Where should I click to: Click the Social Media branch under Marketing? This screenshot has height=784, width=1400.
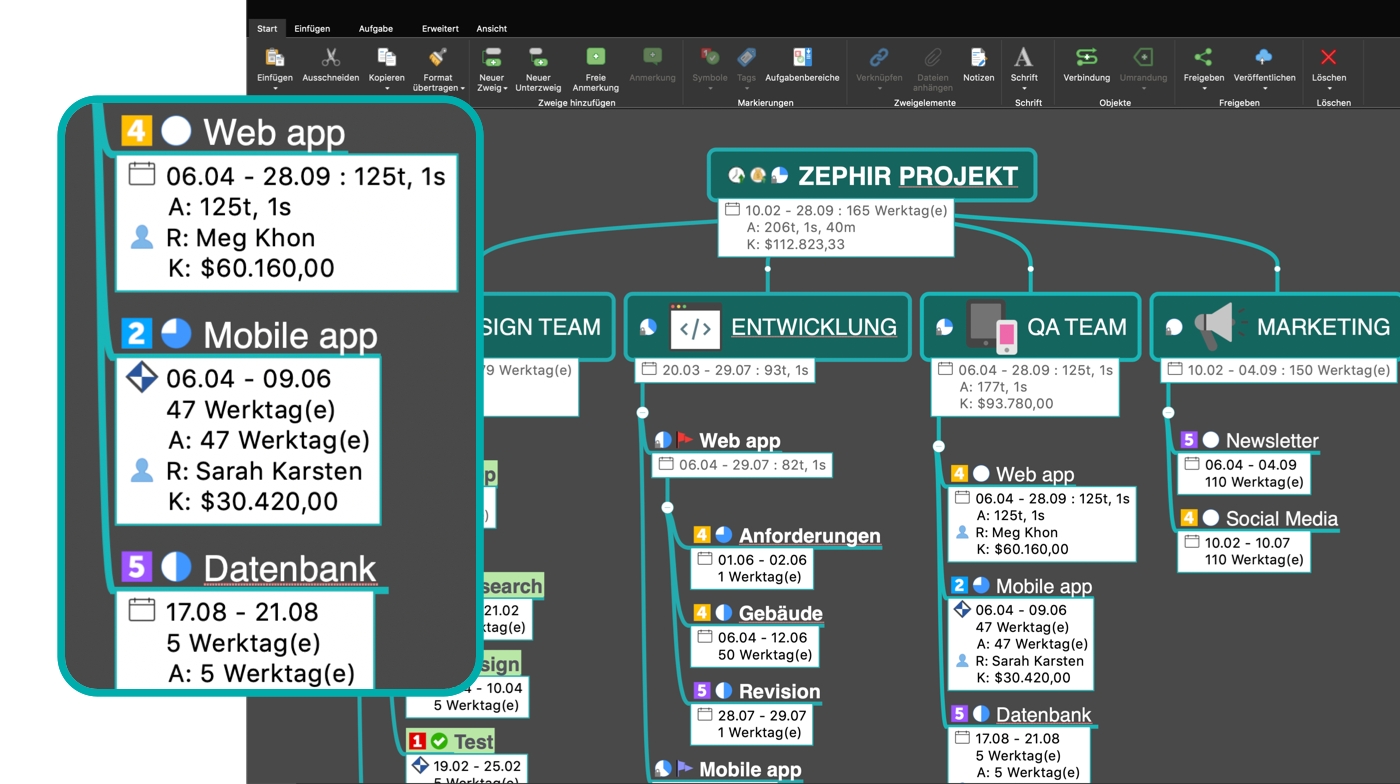click(1282, 519)
